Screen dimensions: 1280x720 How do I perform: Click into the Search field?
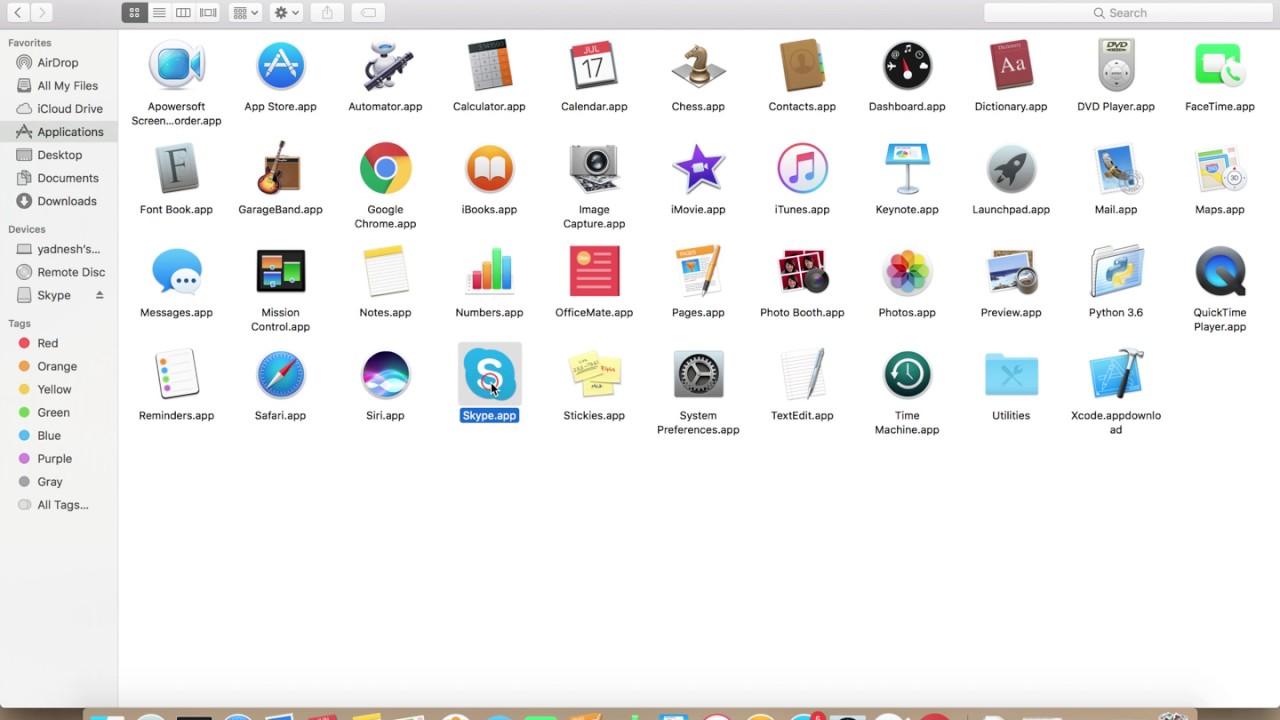point(1128,12)
